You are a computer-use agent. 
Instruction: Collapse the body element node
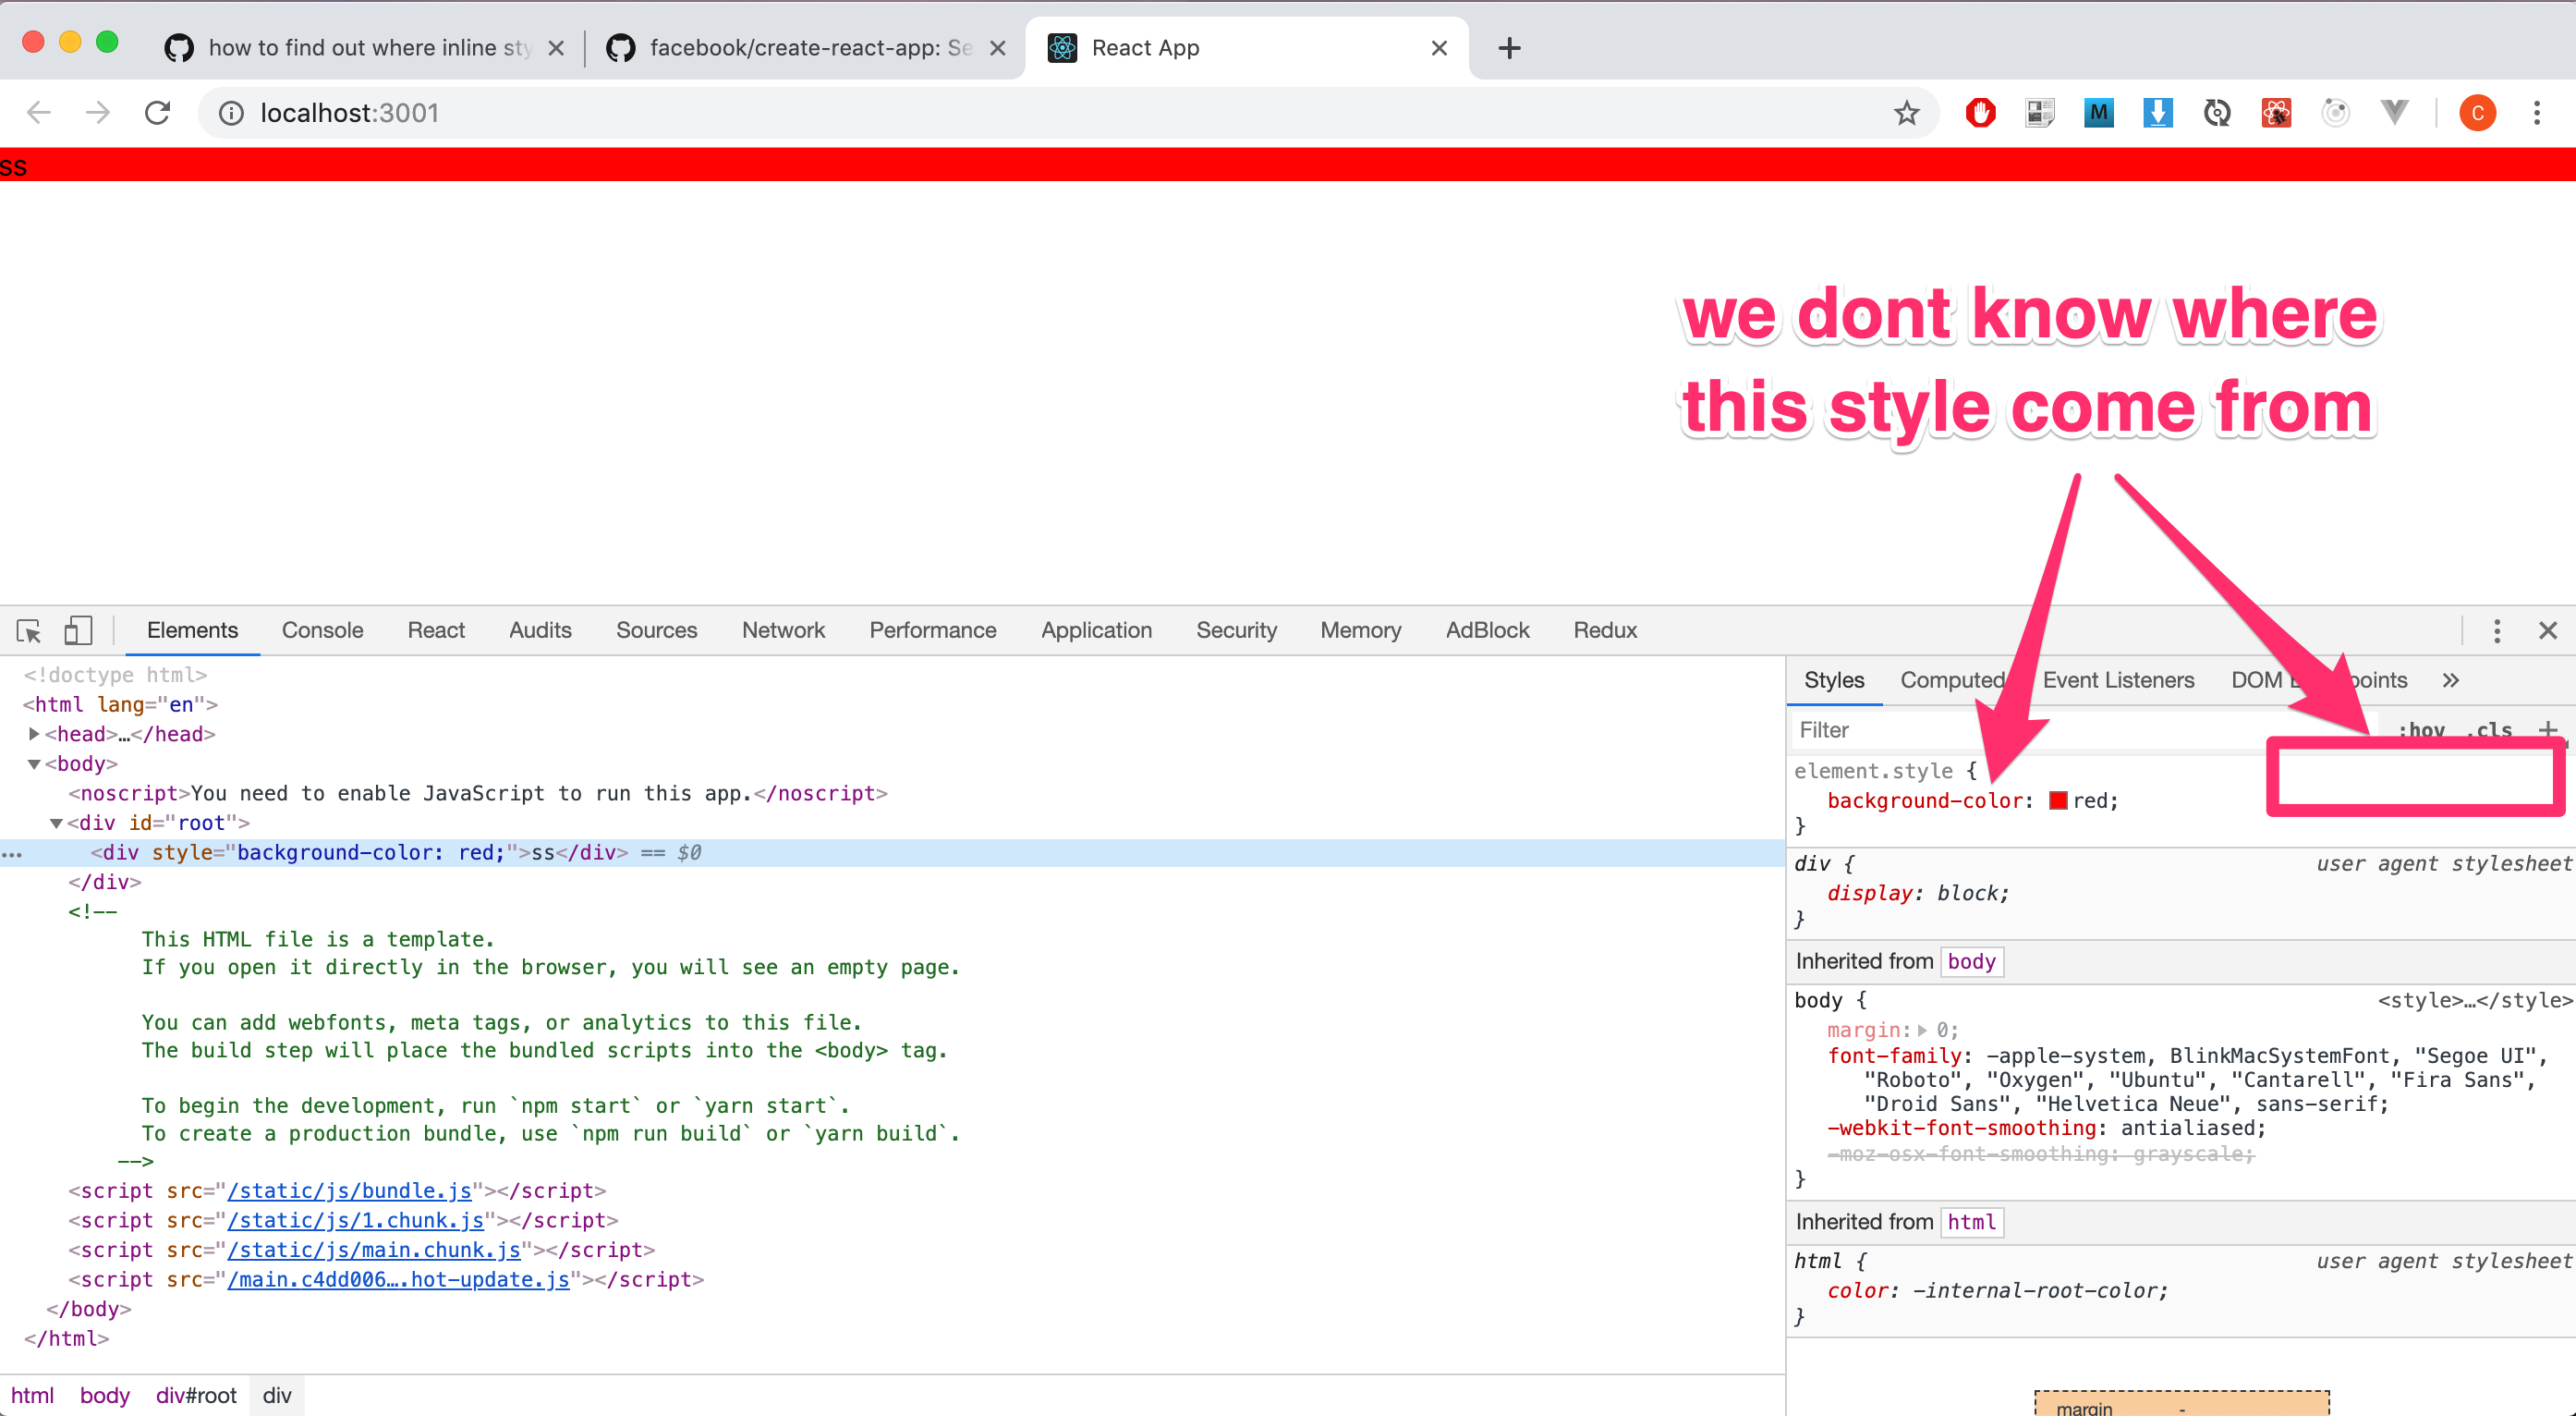[34, 764]
